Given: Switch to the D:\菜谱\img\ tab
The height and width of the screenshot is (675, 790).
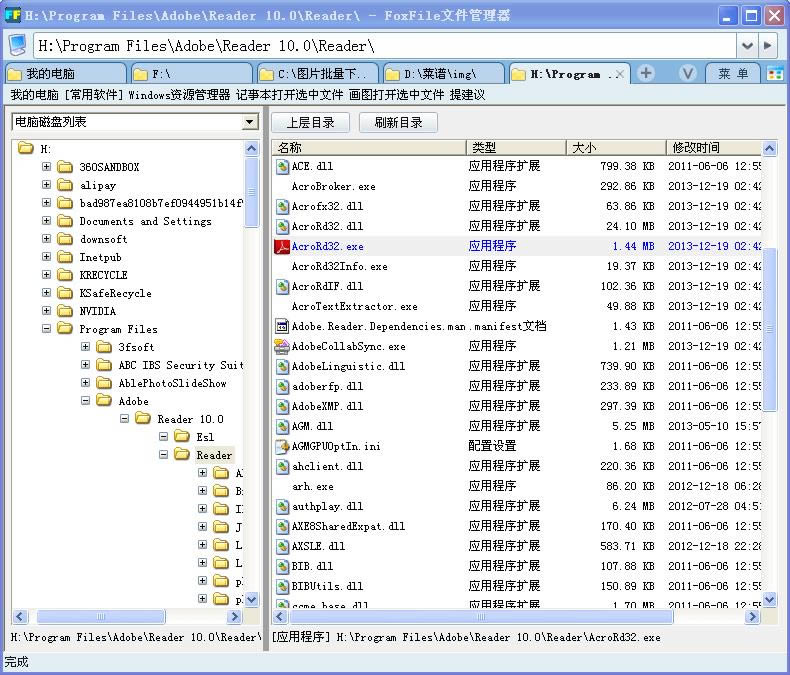Looking at the screenshot, I should point(444,74).
